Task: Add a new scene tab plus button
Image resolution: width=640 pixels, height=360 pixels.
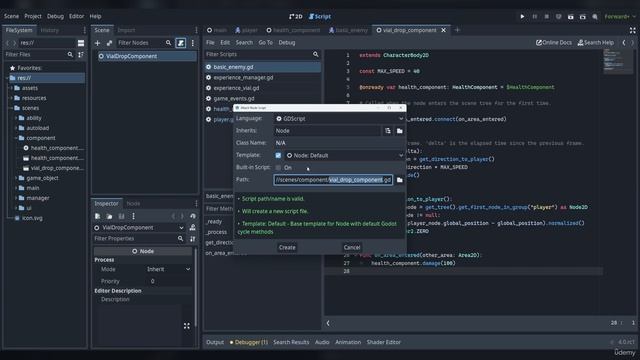Action: pos(457,30)
